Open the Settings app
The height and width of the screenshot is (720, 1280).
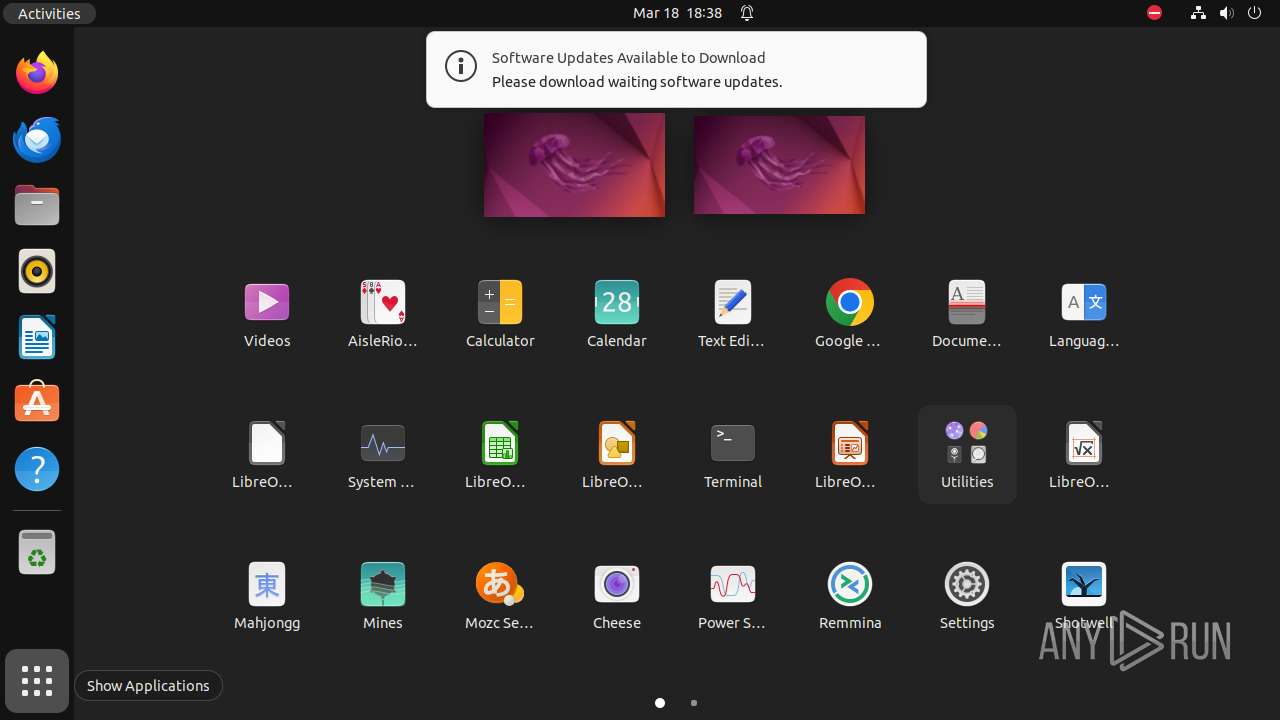tap(967, 595)
